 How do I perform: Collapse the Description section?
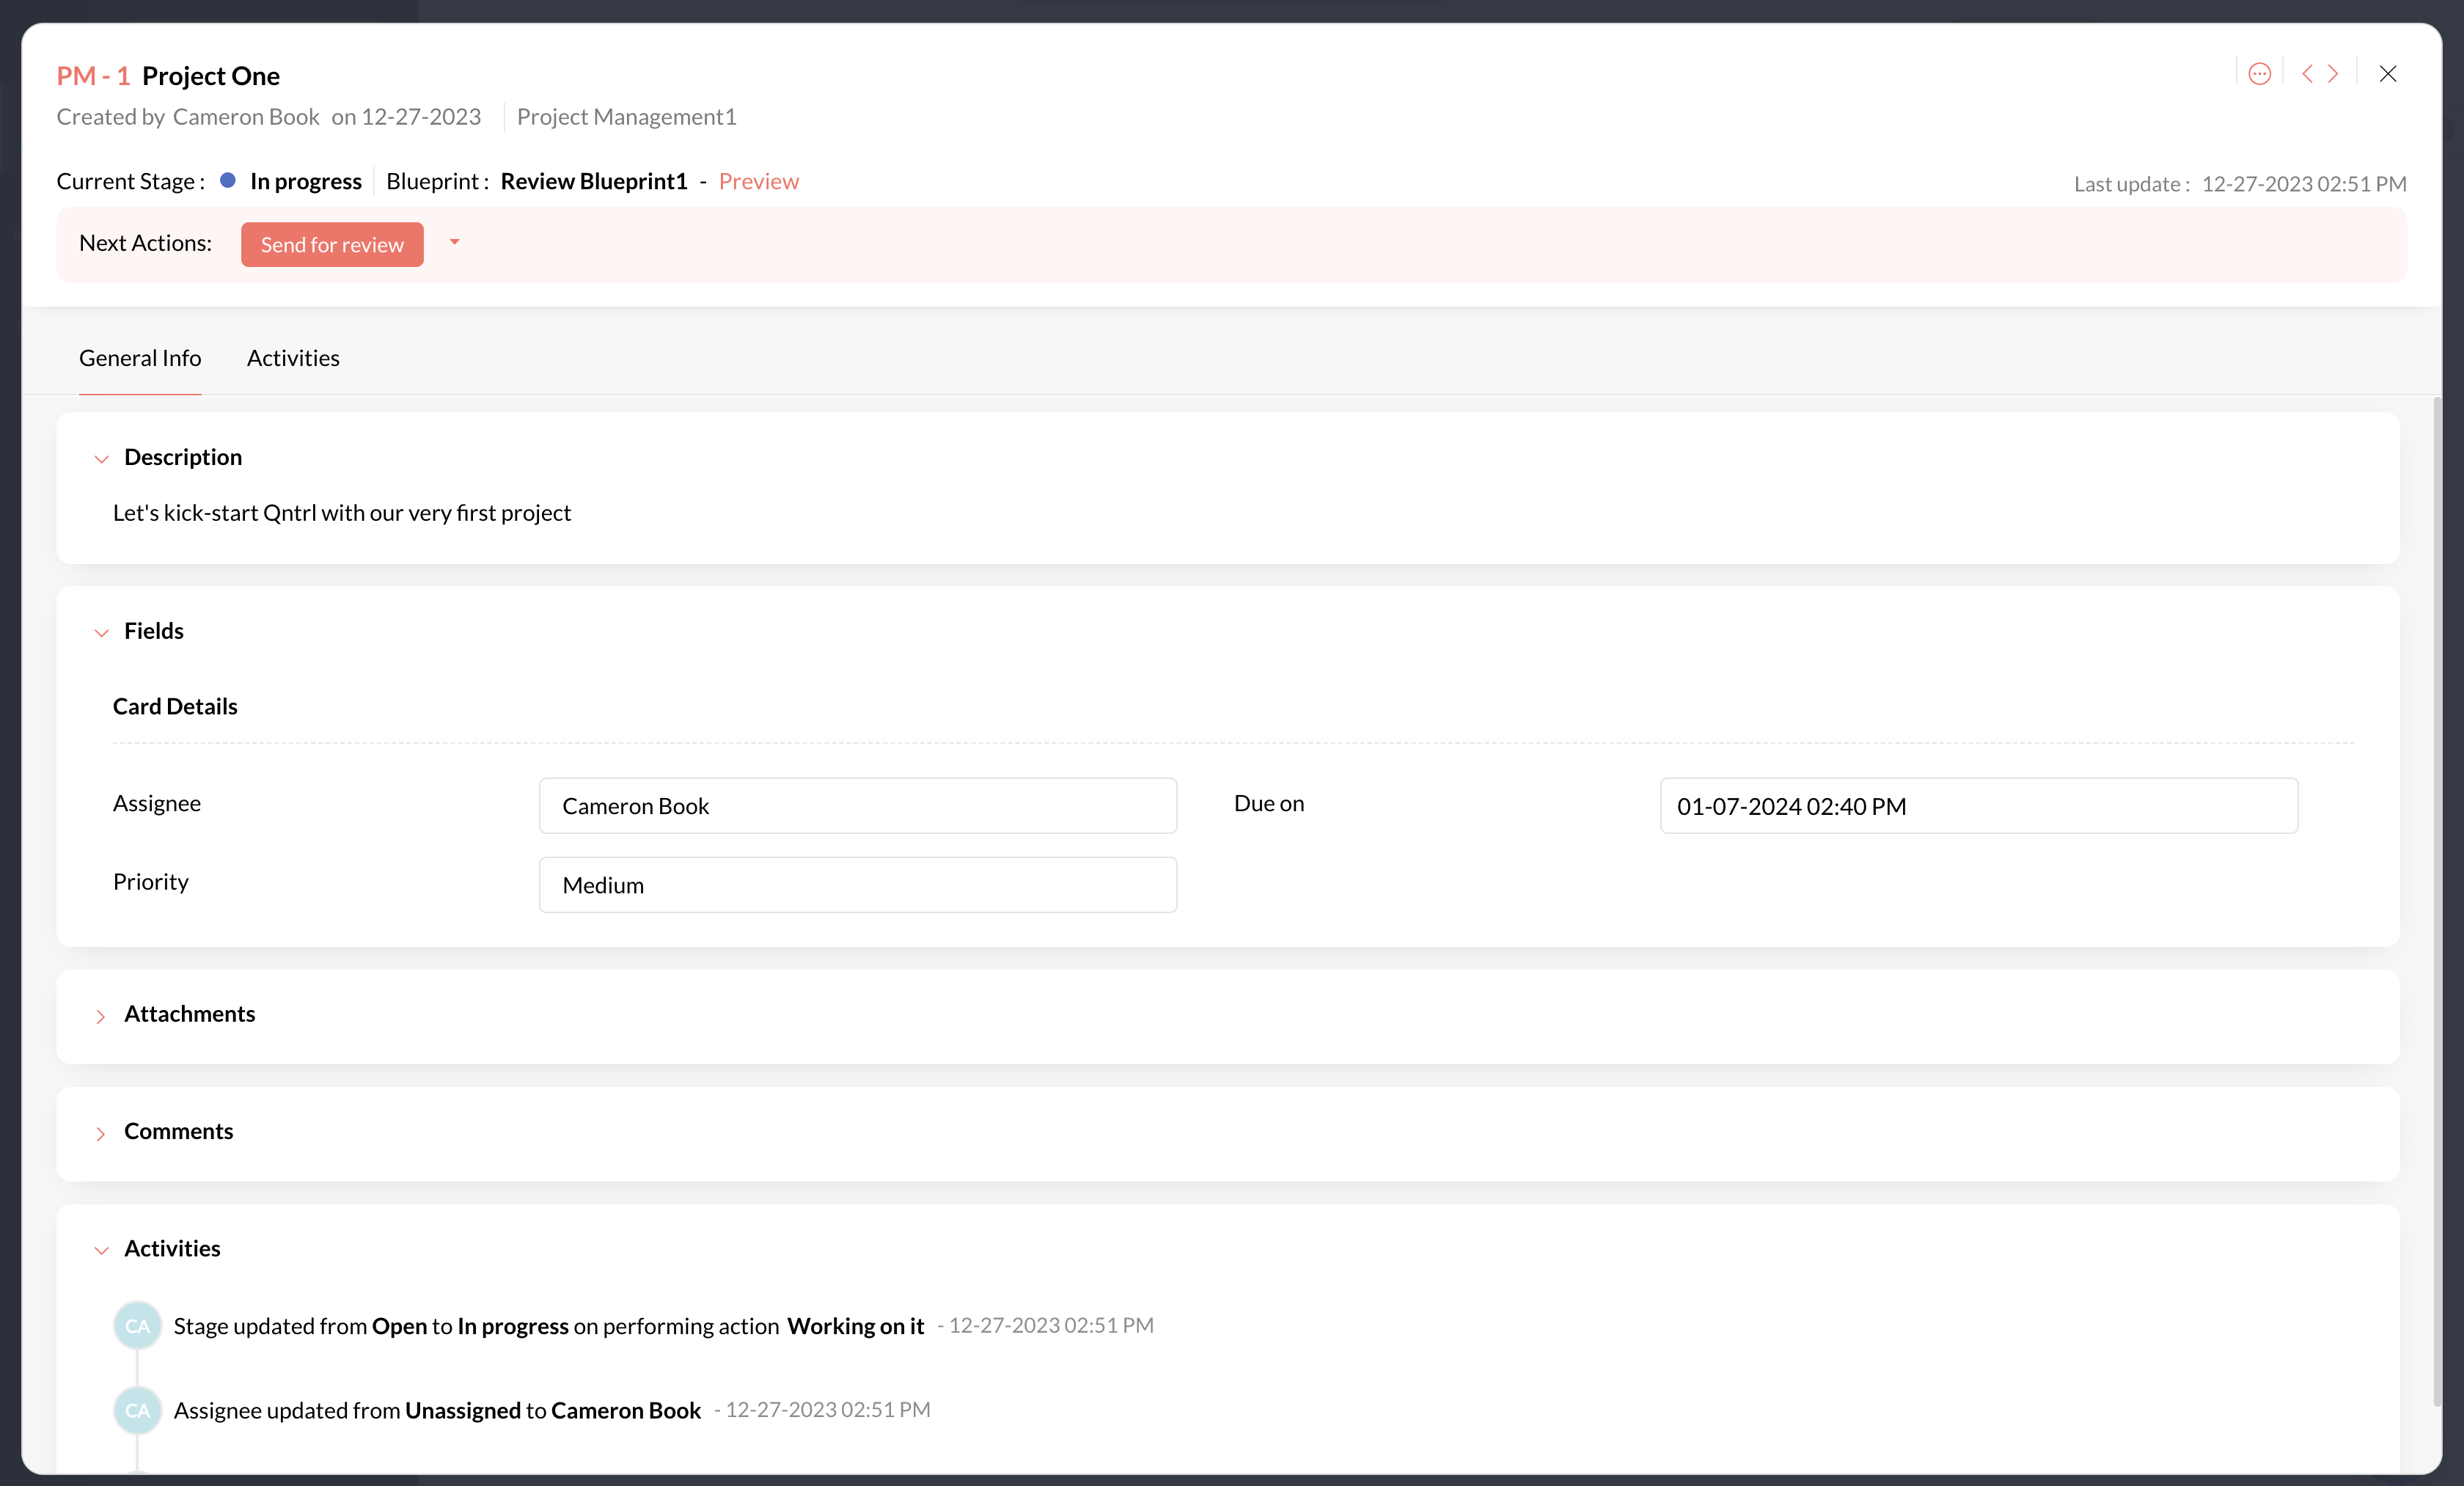[101, 459]
